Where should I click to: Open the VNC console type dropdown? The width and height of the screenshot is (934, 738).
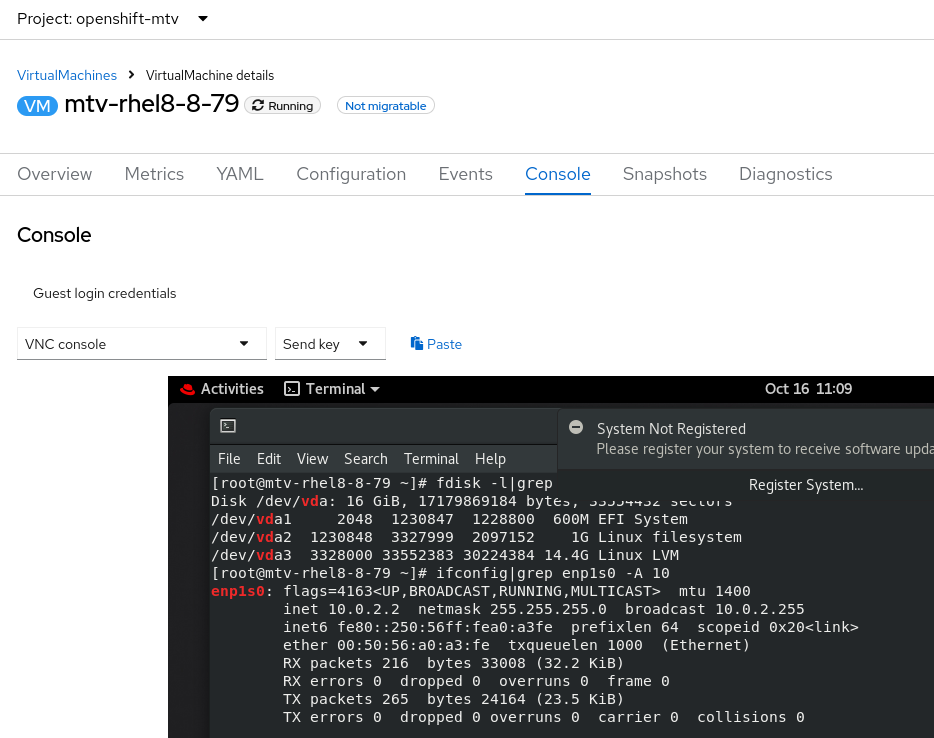pos(142,344)
